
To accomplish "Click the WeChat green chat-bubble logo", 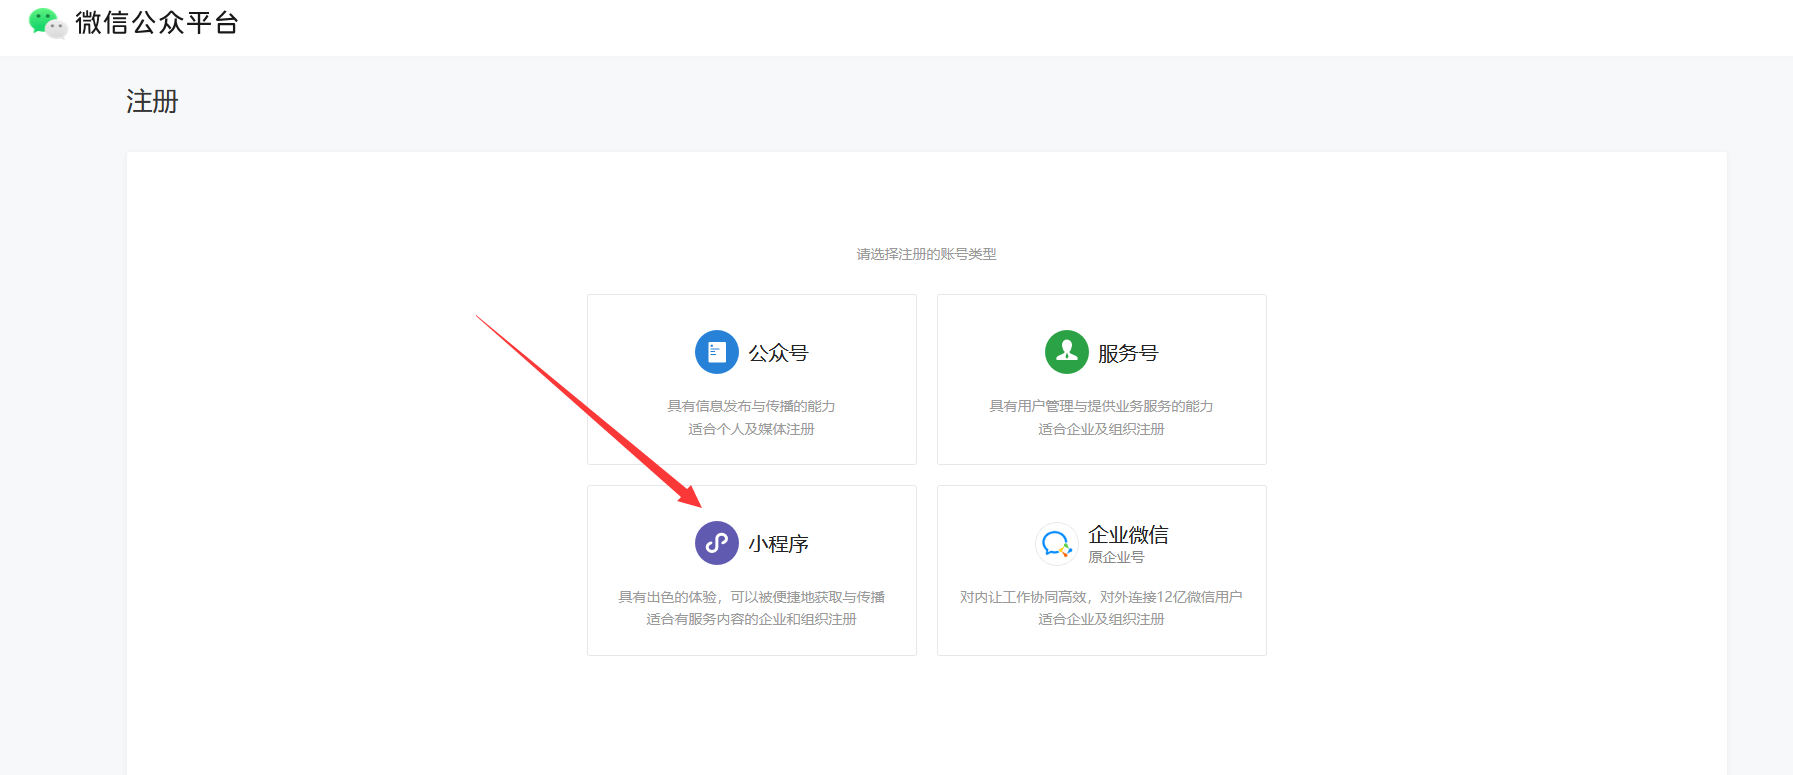I will 47,23.
